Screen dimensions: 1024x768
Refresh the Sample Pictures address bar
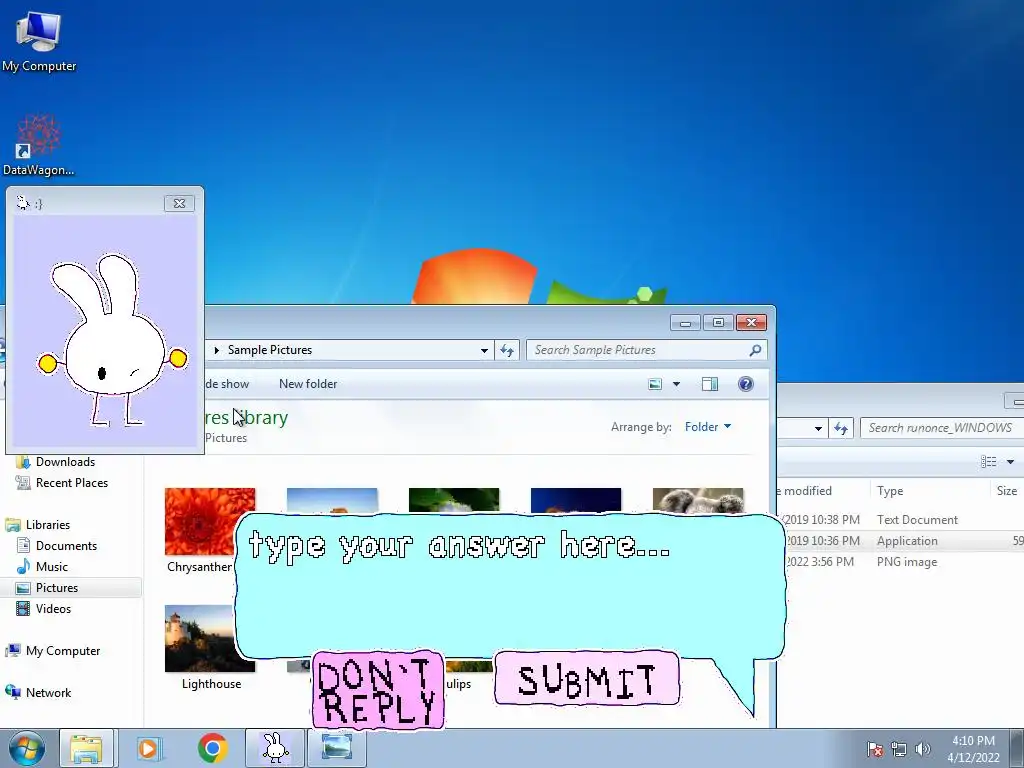(507, 350)
